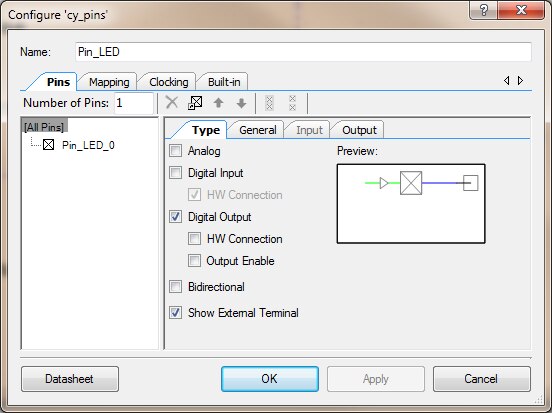
Task: Click the output buffer triangle in Preview
Action: click(384, 183)
